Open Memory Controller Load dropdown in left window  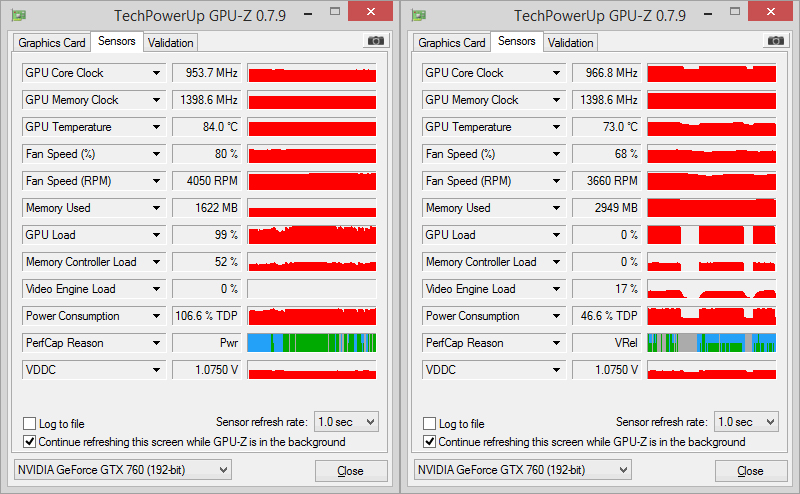pyautogui.click(x=156, y=262)
